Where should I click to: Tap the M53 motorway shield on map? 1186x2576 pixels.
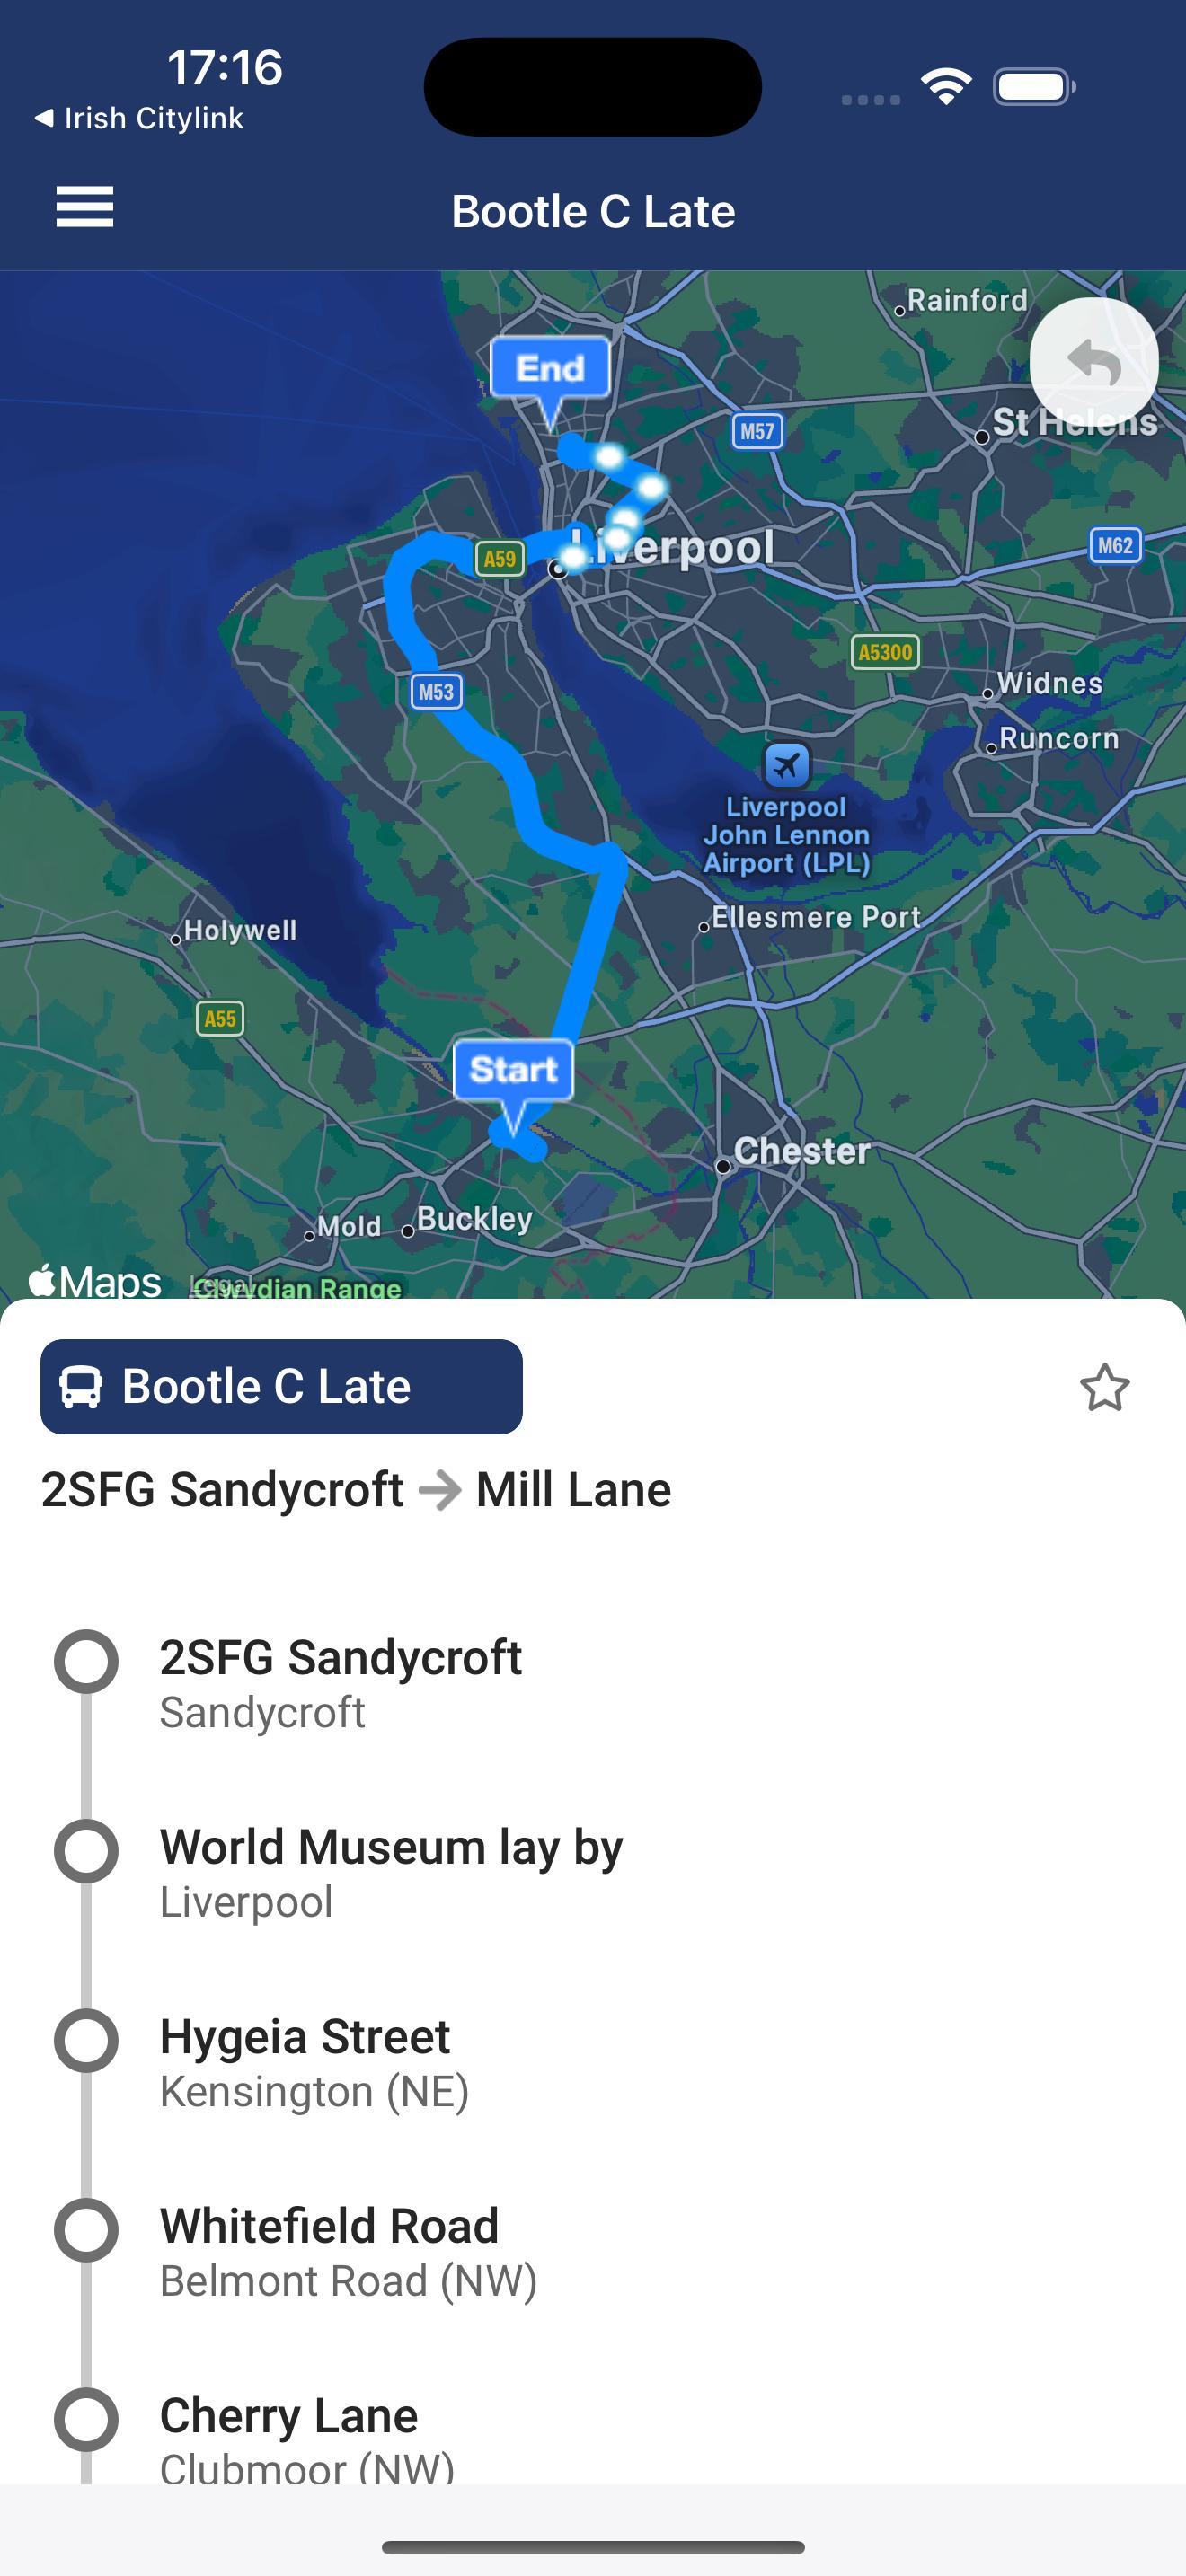(x=436, y=691)
